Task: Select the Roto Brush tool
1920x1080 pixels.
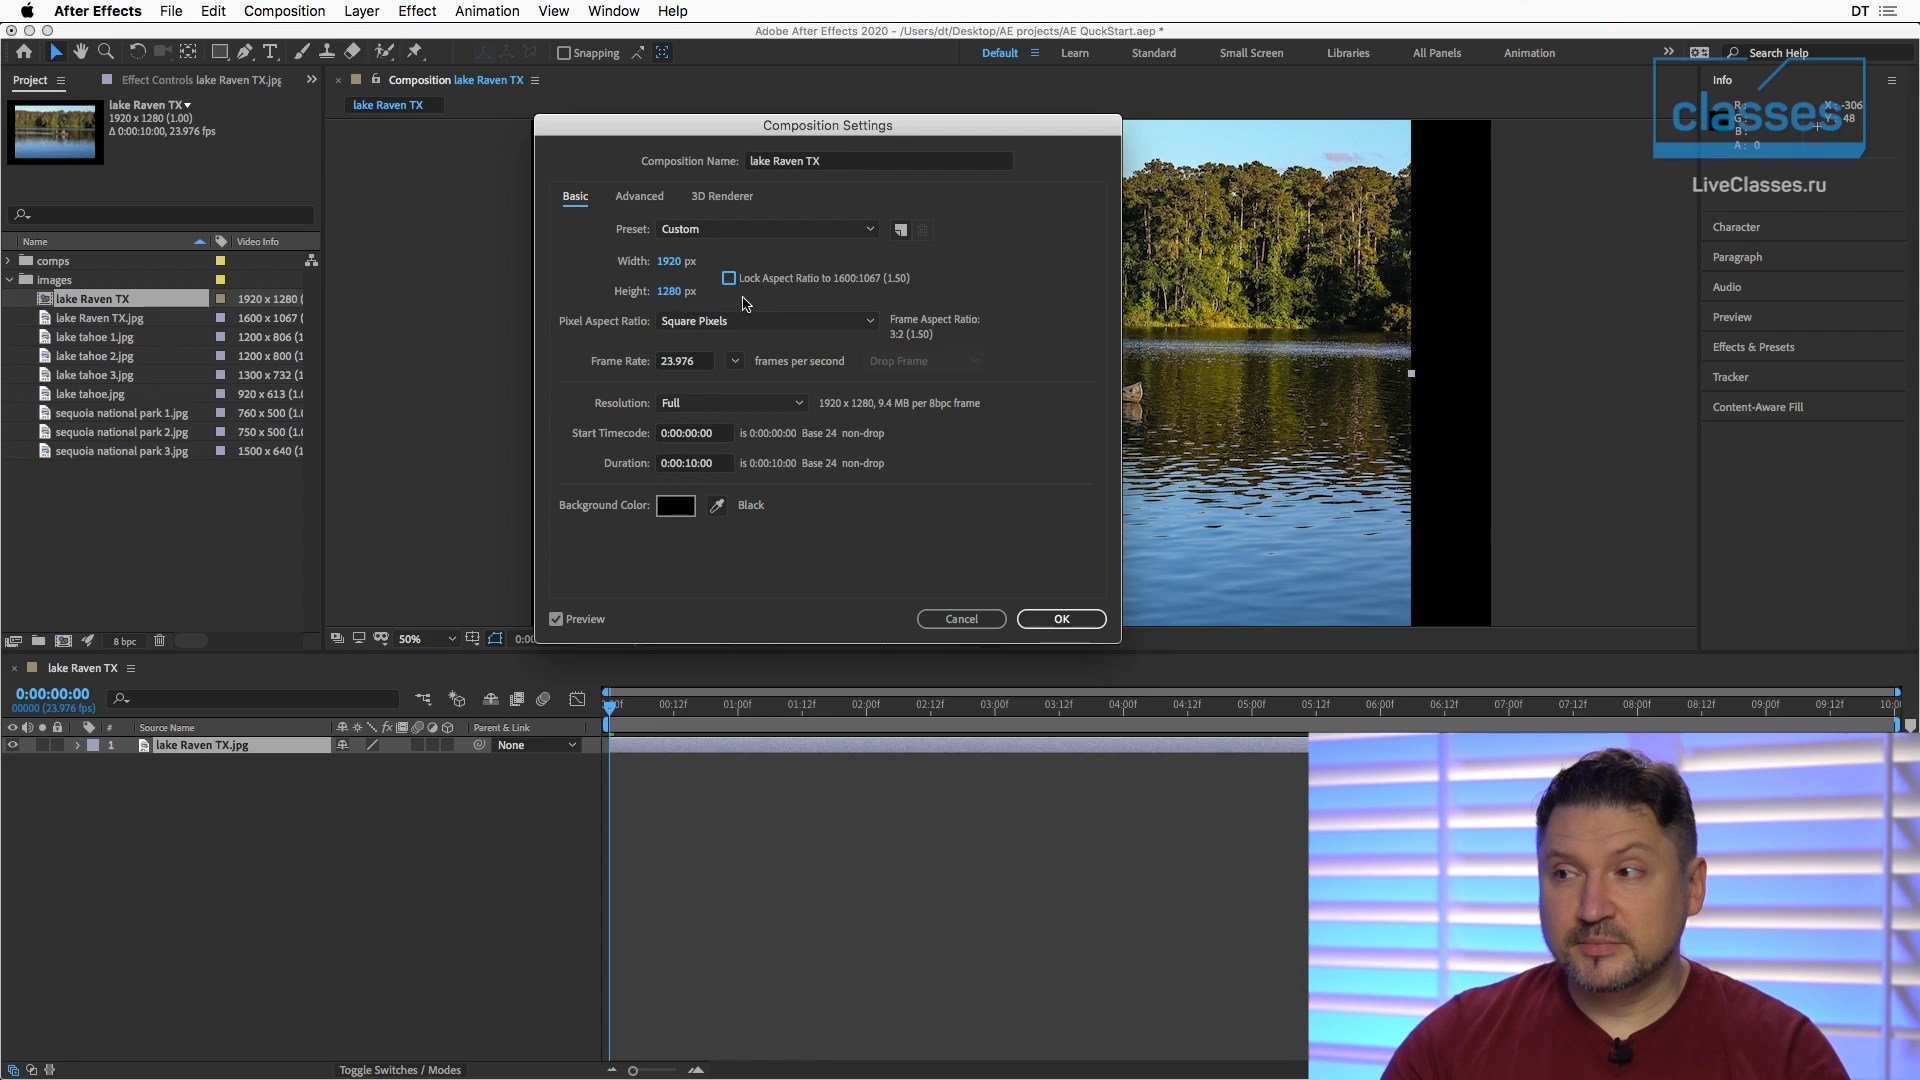Action: (384, 52)
